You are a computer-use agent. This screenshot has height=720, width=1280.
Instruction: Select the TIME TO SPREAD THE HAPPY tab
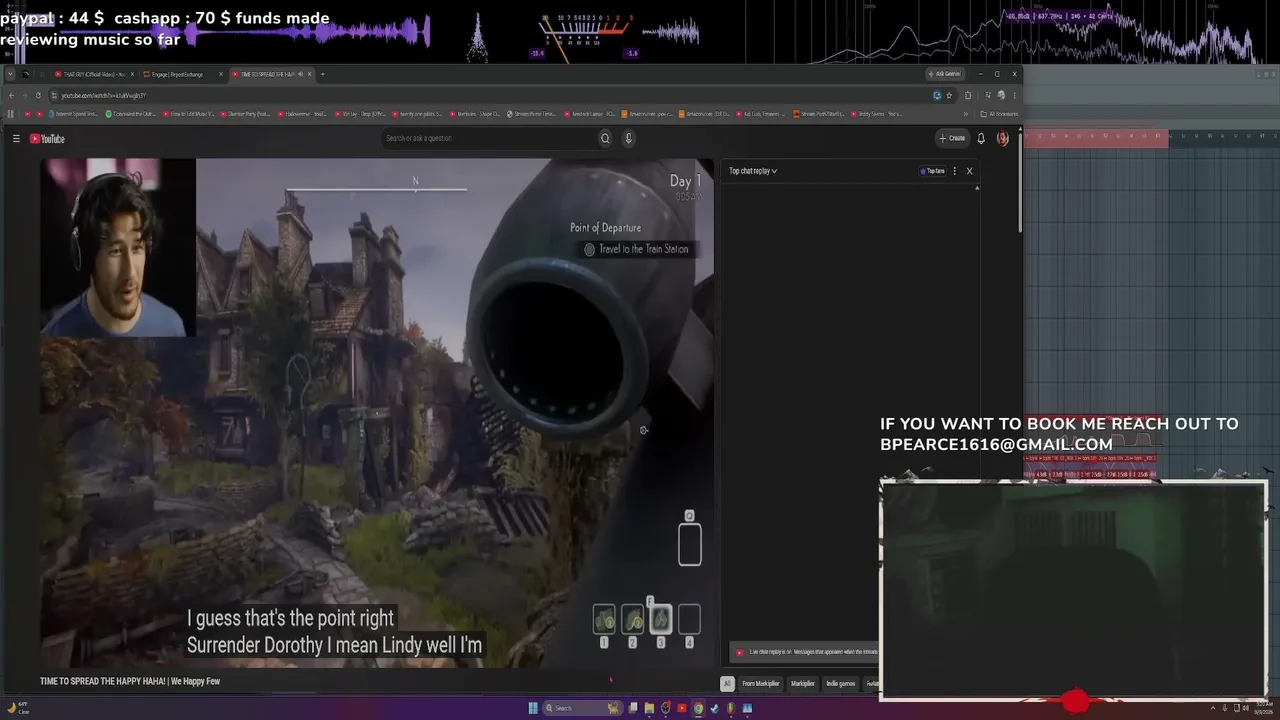(x=271, y=74)
